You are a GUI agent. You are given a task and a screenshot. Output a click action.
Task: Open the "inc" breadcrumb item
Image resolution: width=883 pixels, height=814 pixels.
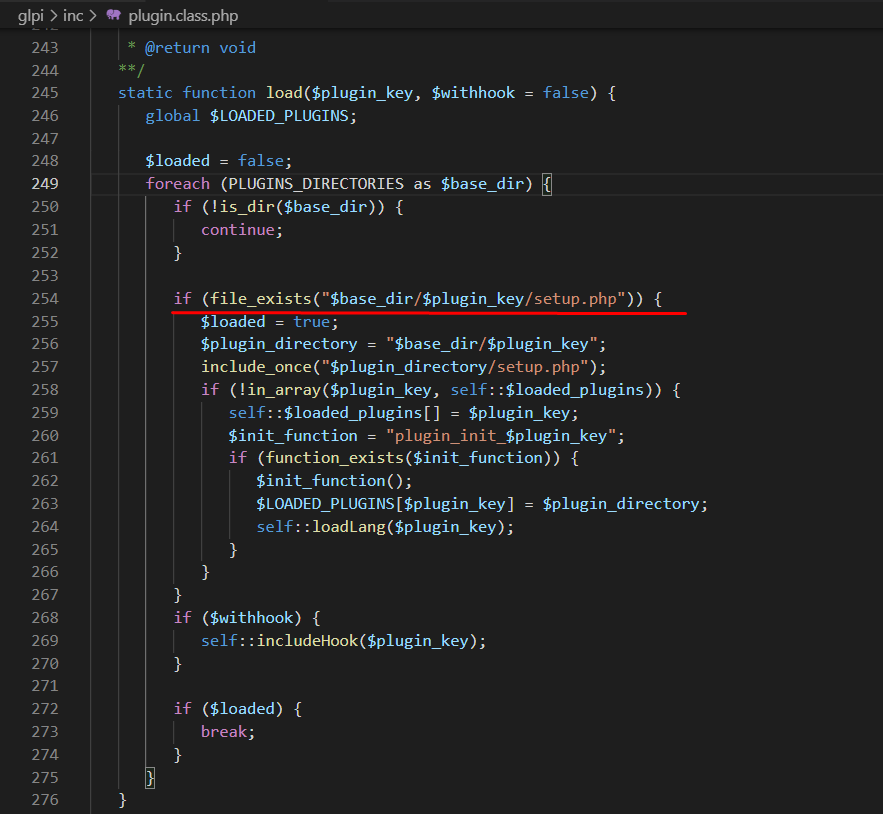click(x=73, y=16)
